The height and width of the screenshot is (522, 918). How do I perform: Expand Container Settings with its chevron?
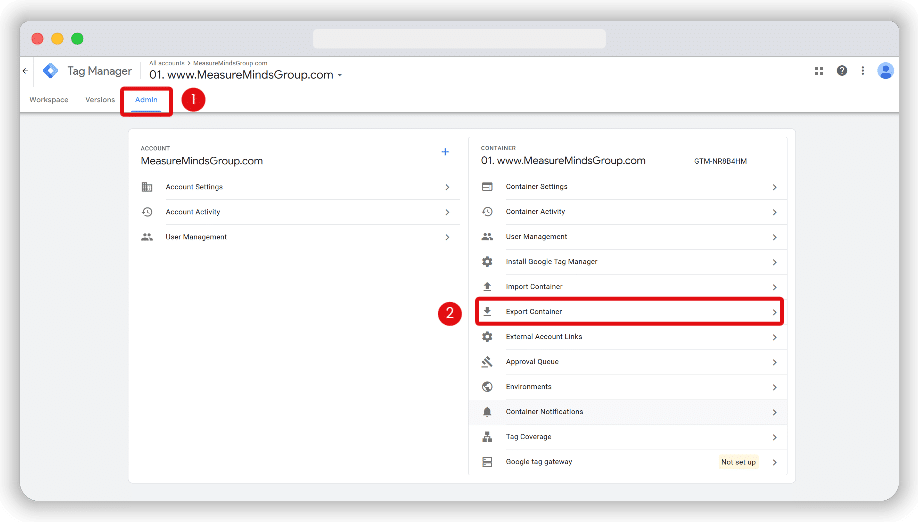click(775, 187)
